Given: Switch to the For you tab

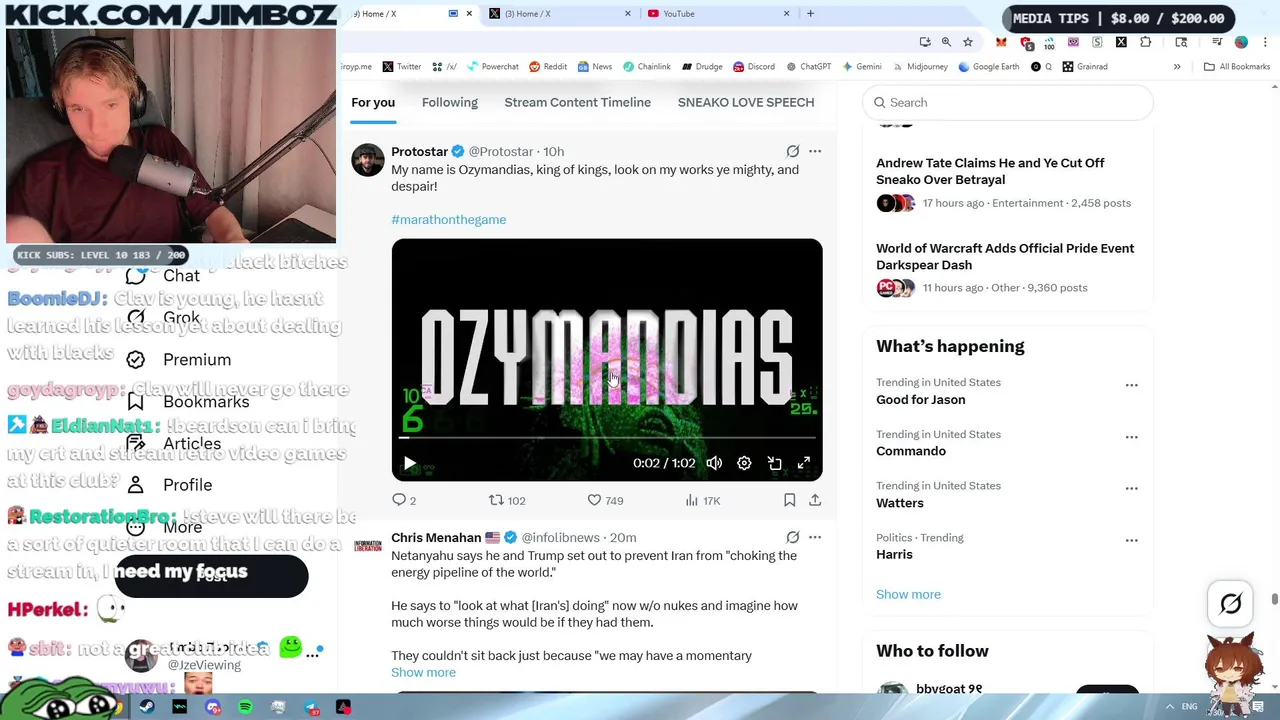Looking at the screenshot, I should [373, 102].
